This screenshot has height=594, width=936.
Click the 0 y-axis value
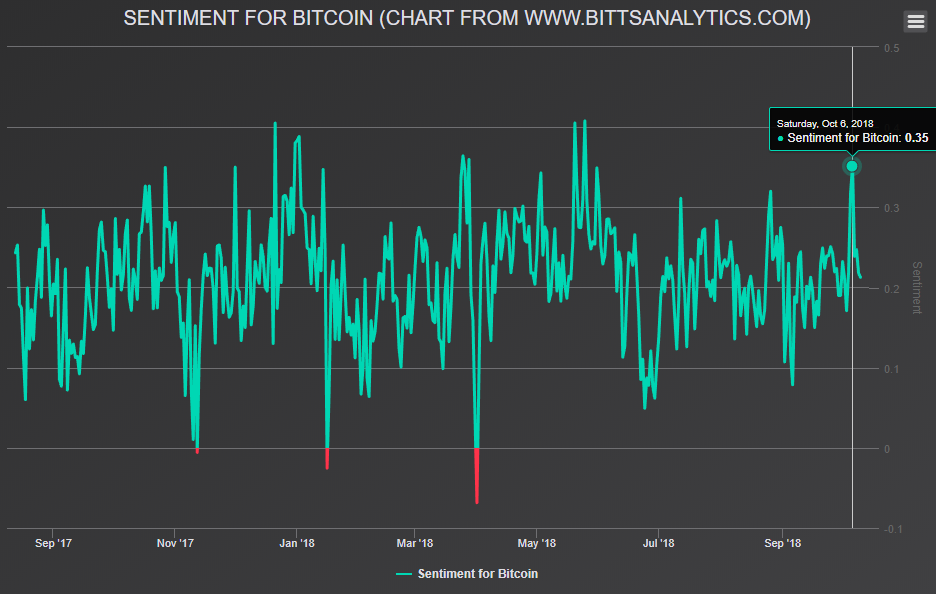(x=887, y=449)
